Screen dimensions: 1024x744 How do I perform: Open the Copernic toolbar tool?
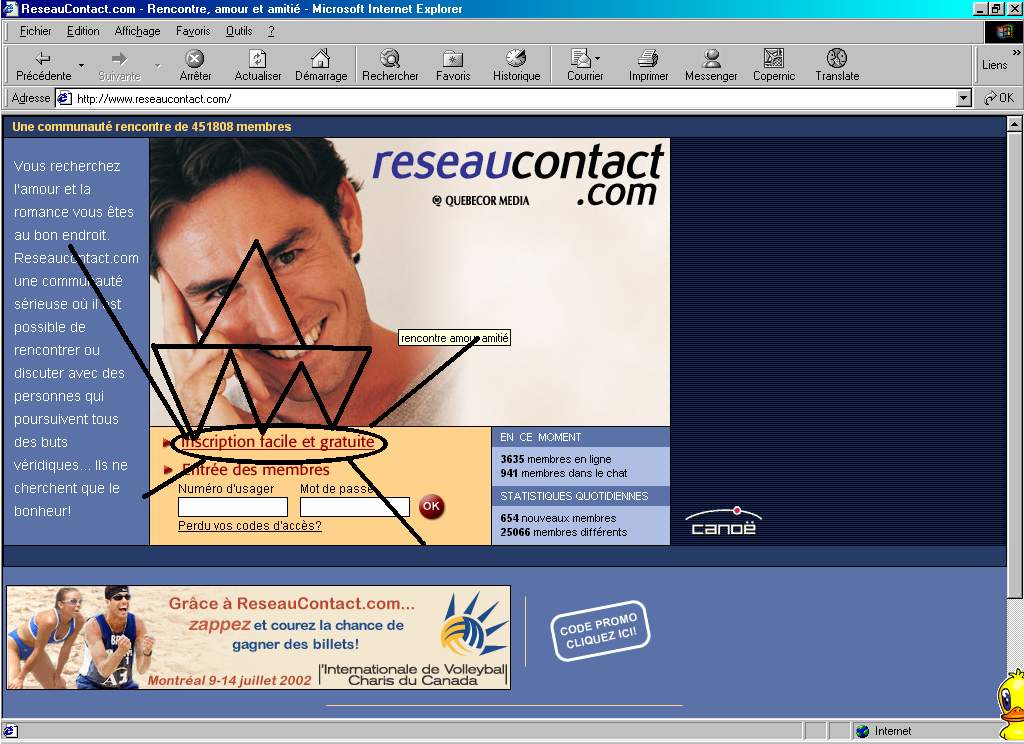point(774,65)
